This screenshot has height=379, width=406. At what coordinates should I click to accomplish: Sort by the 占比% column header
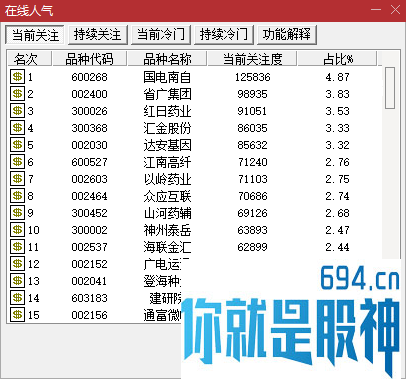point(337,59)
